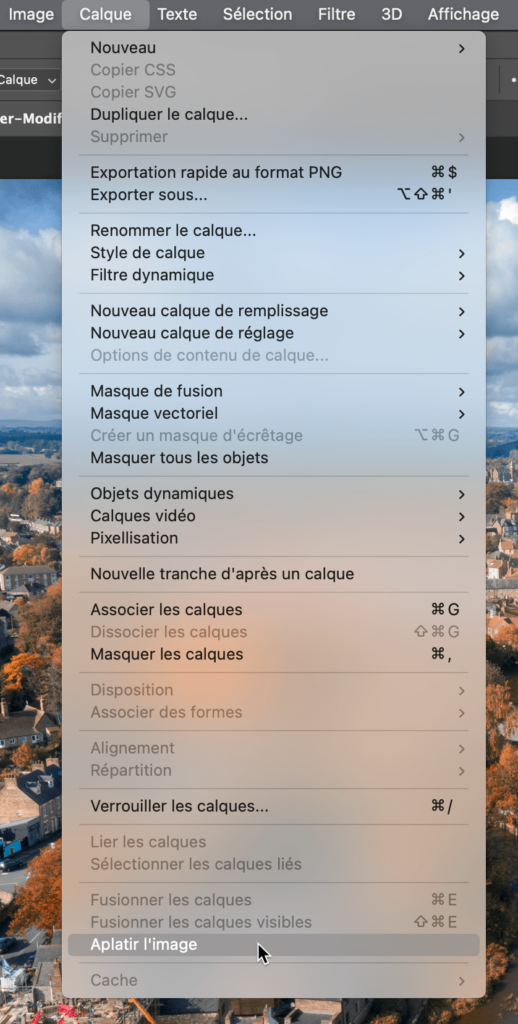Choose Renommer le calque...
This screenshot has width=518, height=1024.
pos(274,231)
